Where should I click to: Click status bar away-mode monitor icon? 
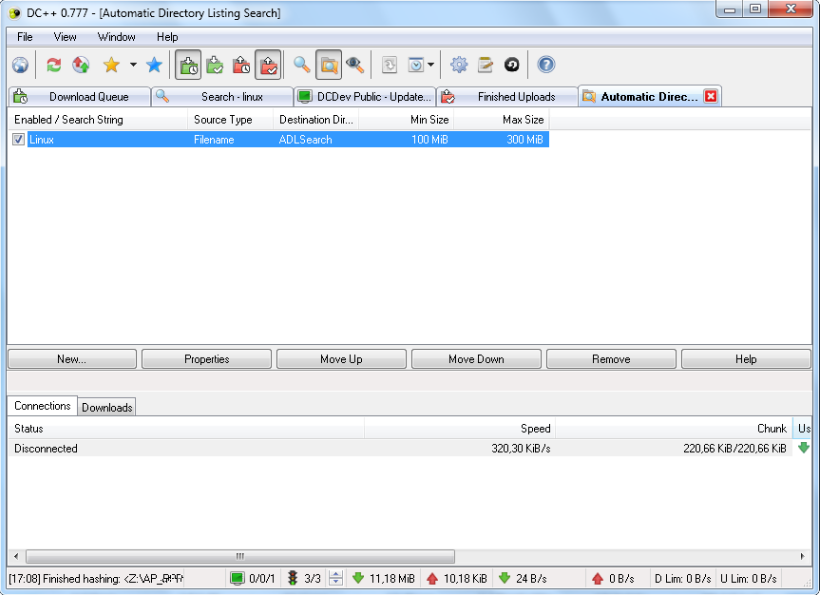point(237,578)
